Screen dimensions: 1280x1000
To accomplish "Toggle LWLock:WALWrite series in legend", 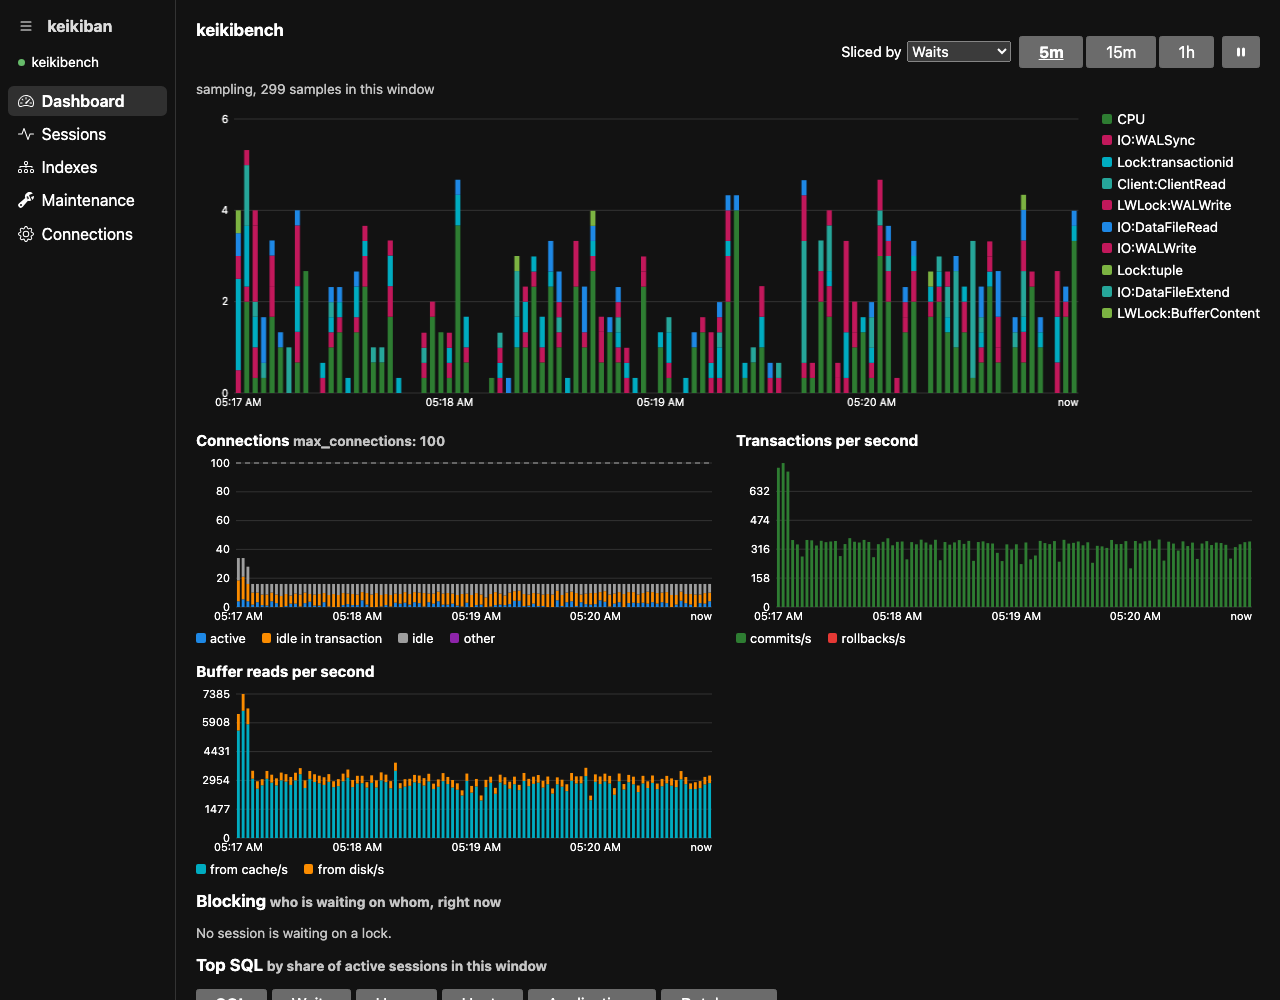I will [x=1167, y=205].
